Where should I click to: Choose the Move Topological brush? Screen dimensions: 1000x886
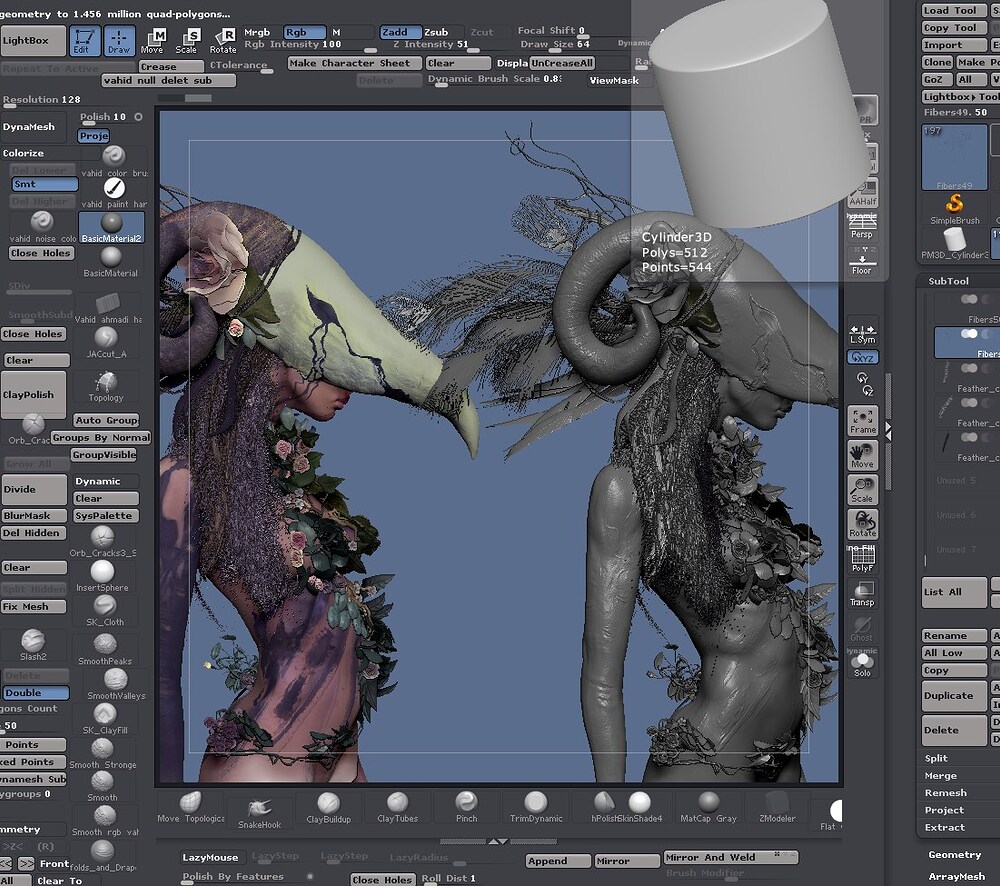point(190,807)
